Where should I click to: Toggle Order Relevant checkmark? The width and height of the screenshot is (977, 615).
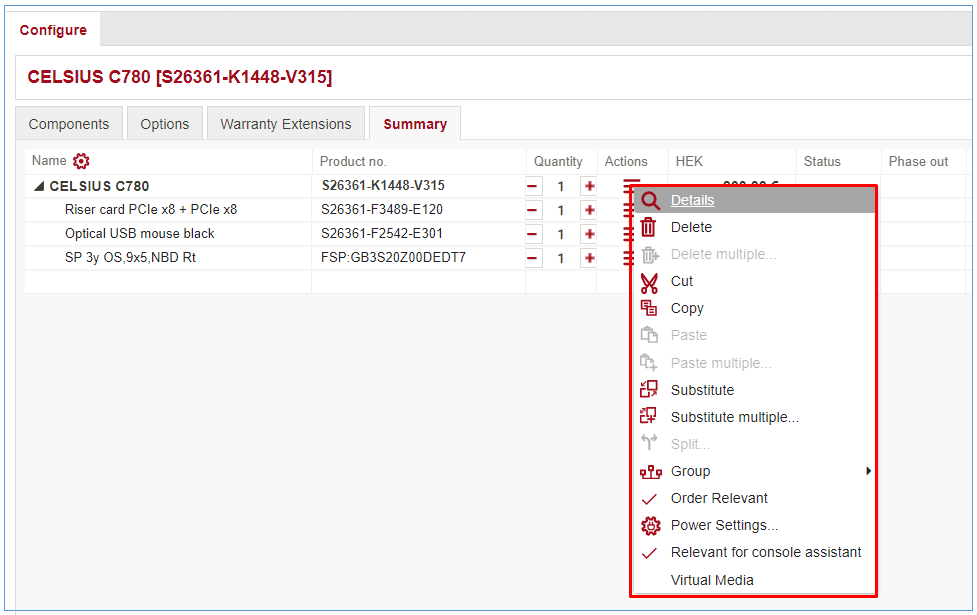pyautogui.click(x=649, y=499)
